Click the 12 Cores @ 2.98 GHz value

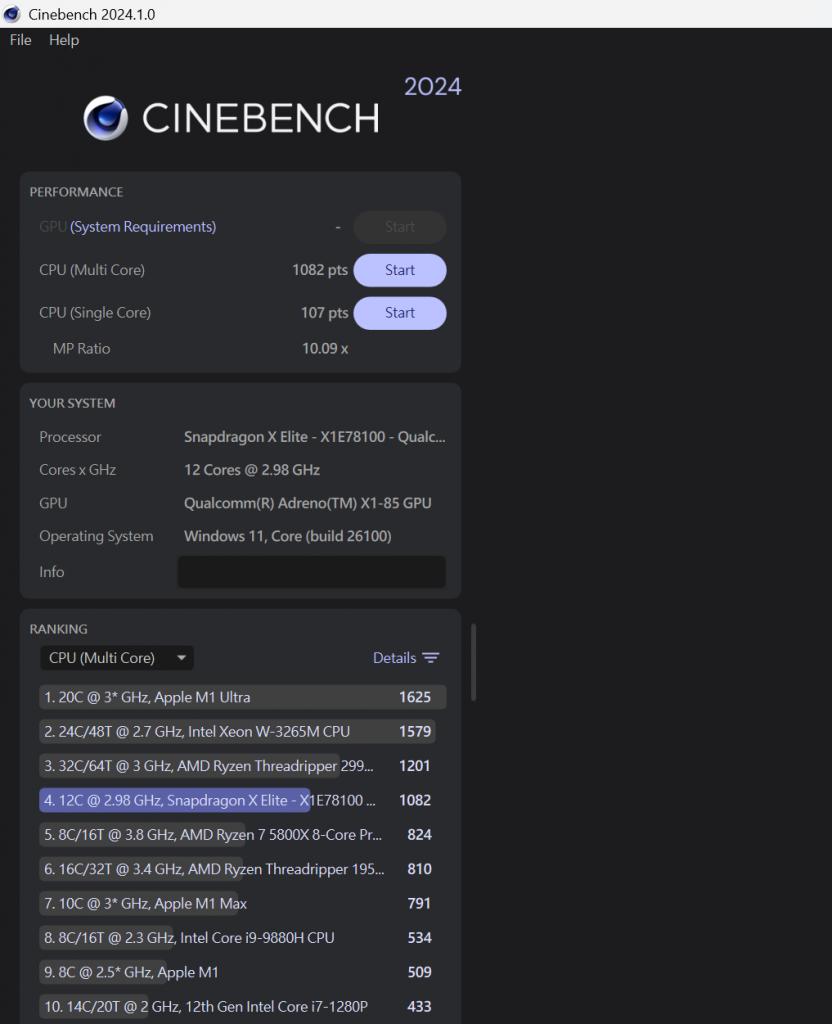252,470
